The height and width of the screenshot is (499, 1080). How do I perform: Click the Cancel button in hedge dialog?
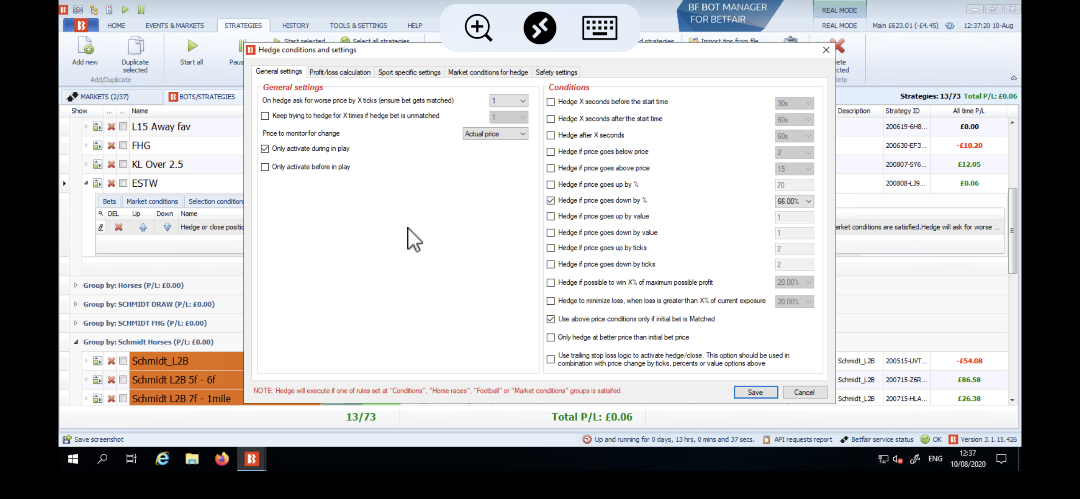804,392
